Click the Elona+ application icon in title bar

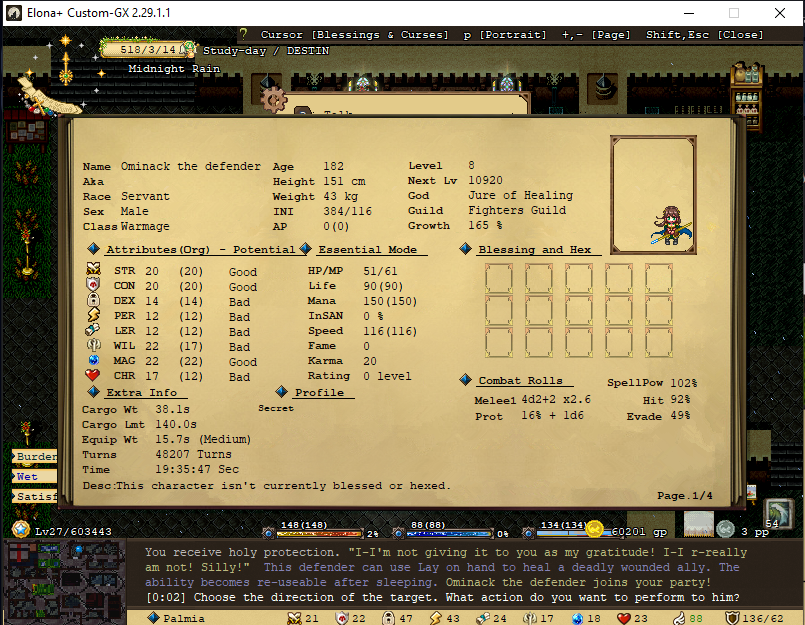tap(14, 13)
